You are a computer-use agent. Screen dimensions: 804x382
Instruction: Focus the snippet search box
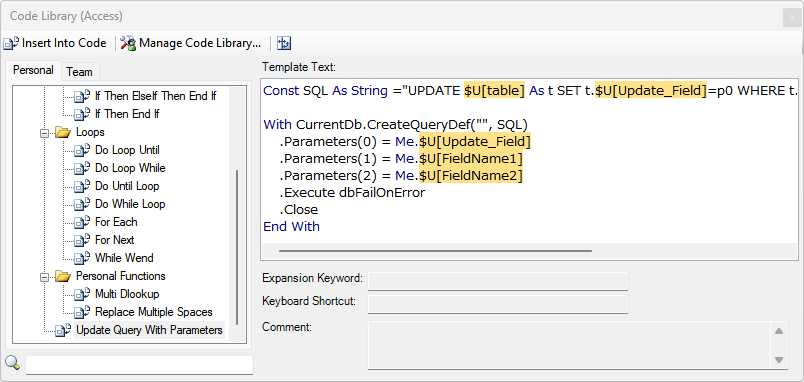click(x=139, y=365)
